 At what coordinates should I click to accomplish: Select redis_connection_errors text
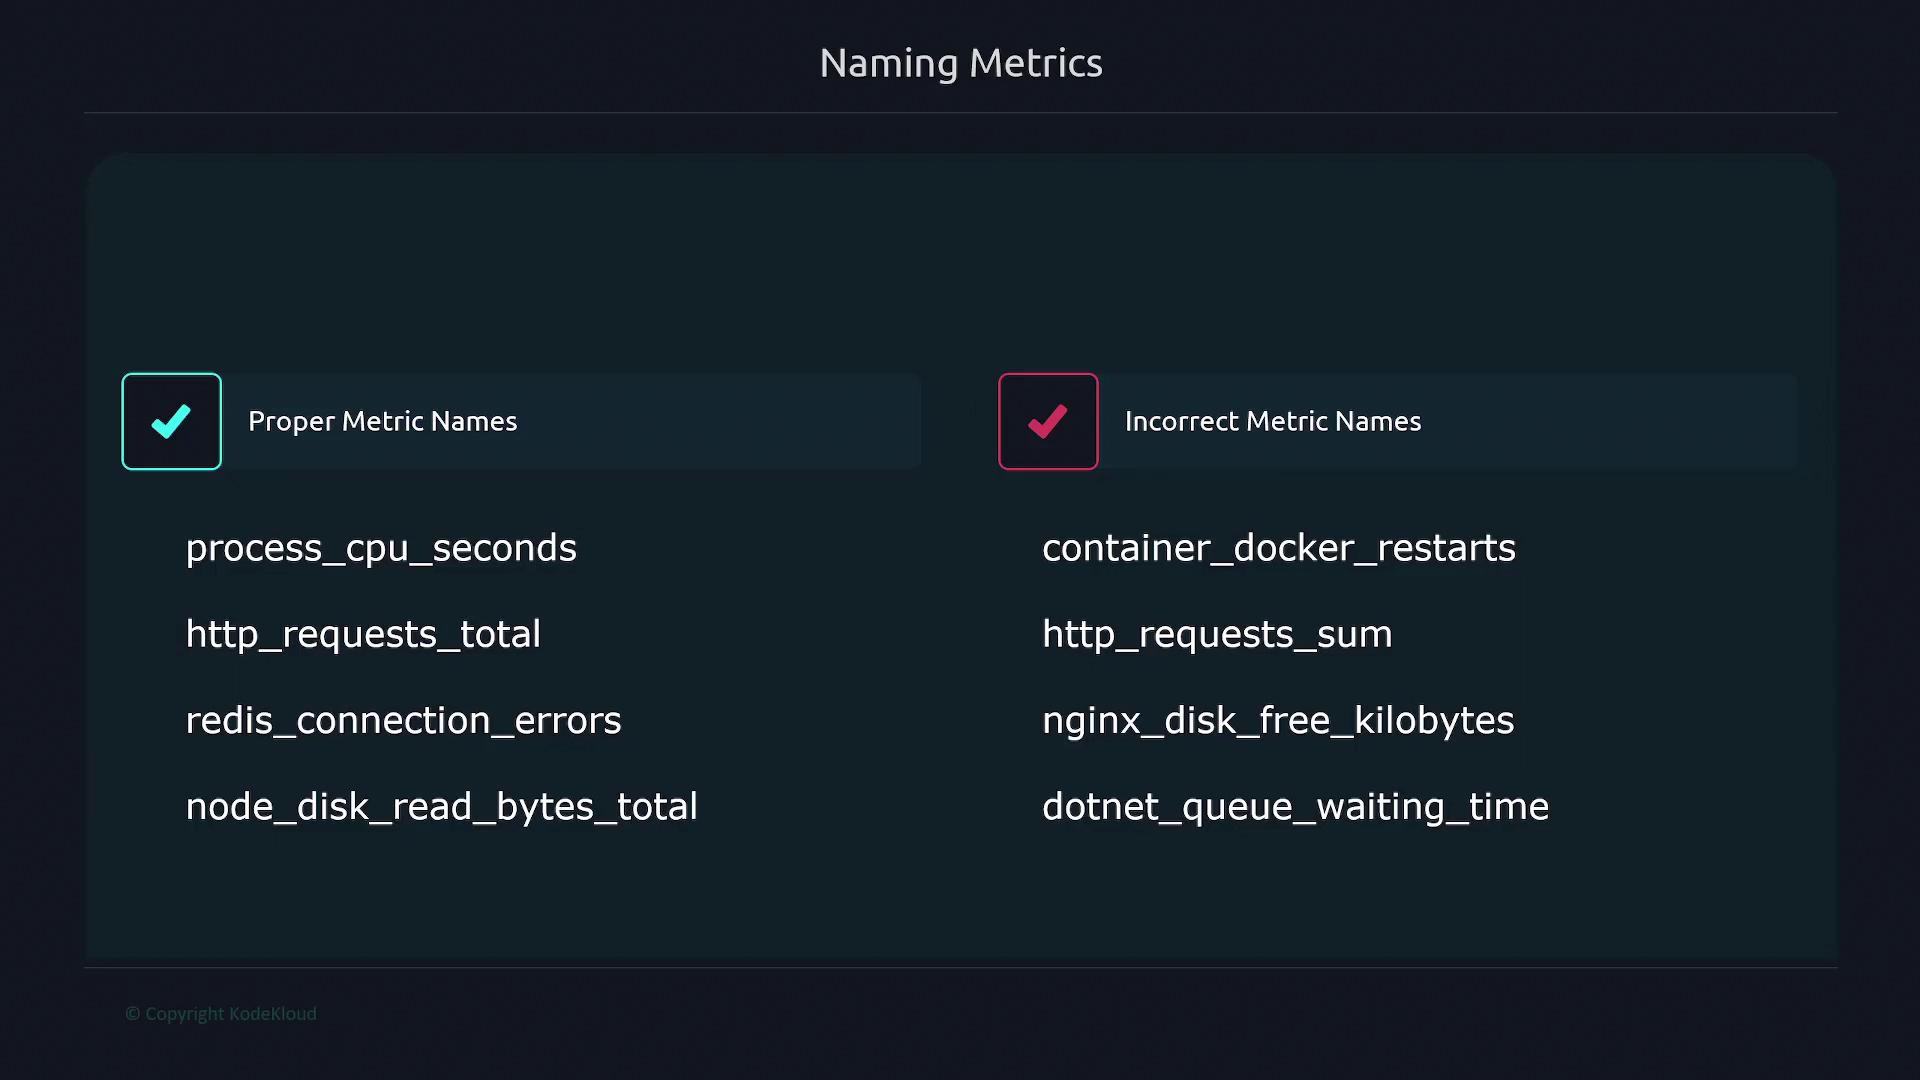[403, 720]
